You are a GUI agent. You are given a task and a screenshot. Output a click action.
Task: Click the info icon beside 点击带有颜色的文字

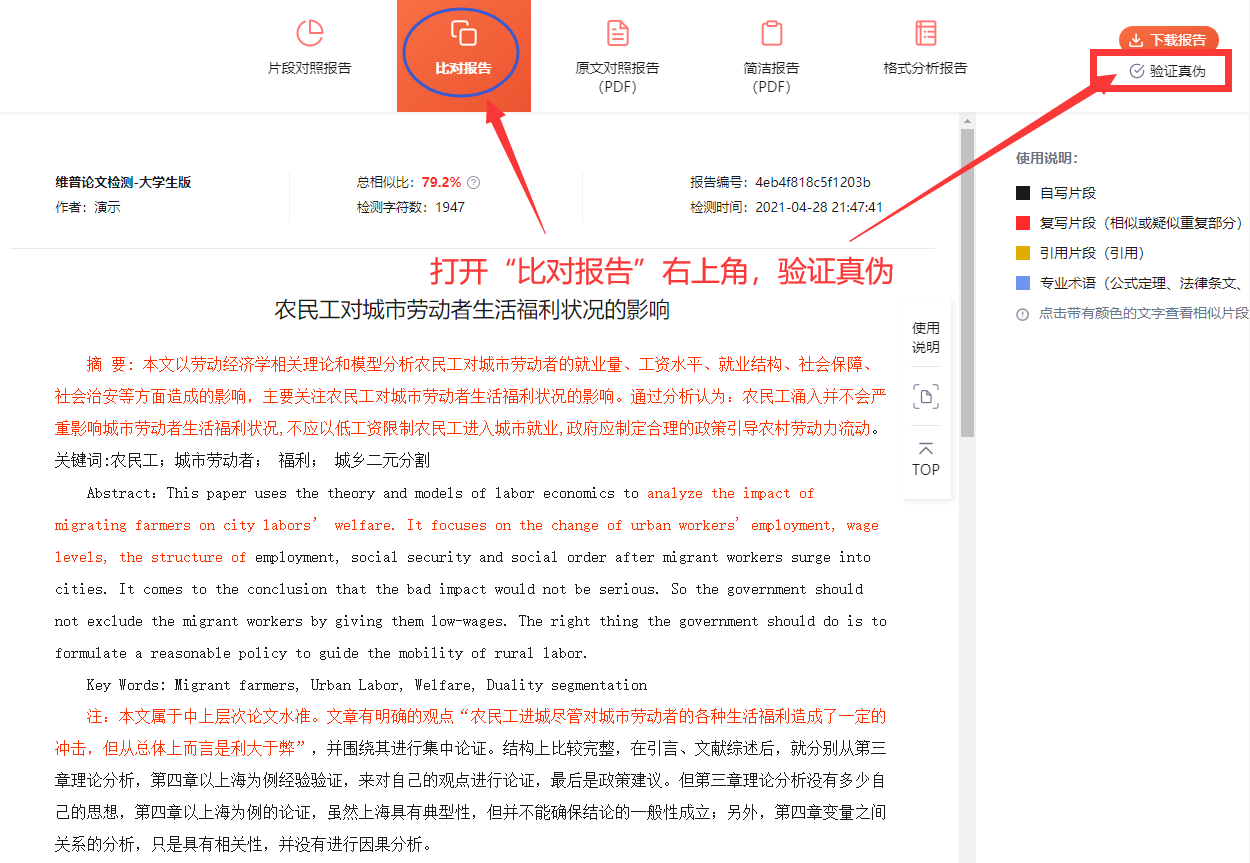click(x=1022, y=314)
